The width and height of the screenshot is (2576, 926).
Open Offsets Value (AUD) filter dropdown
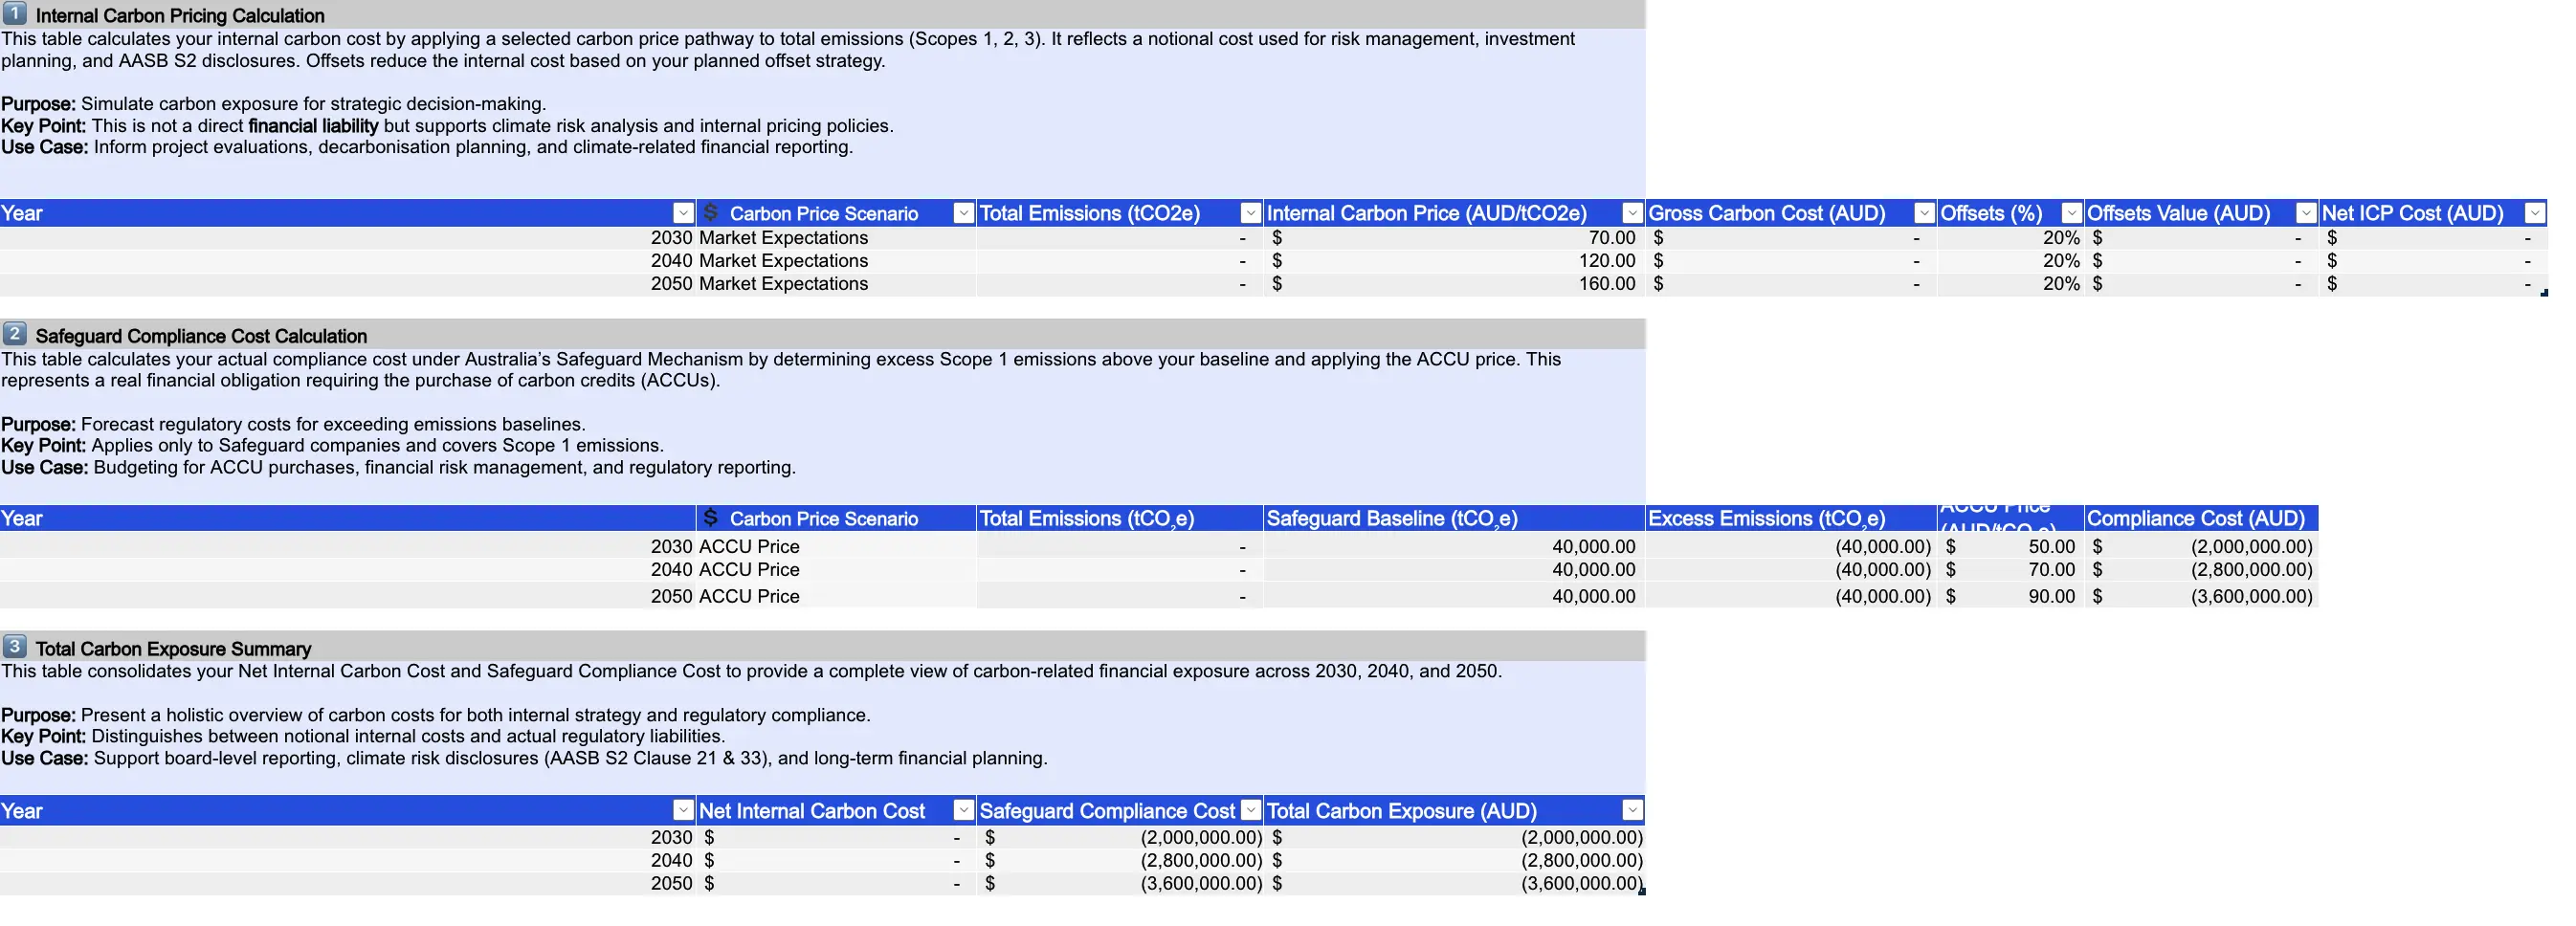point(2306,213)
